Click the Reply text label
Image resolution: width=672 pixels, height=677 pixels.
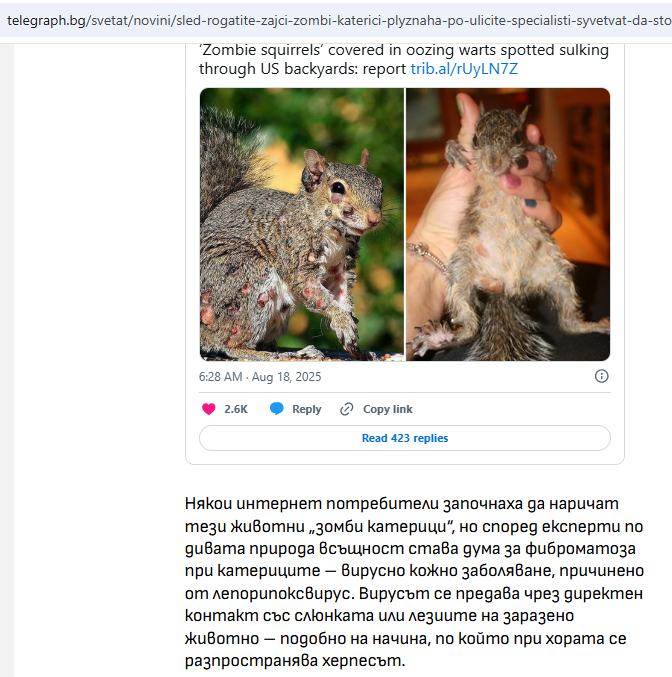click(x=307, y=409)
